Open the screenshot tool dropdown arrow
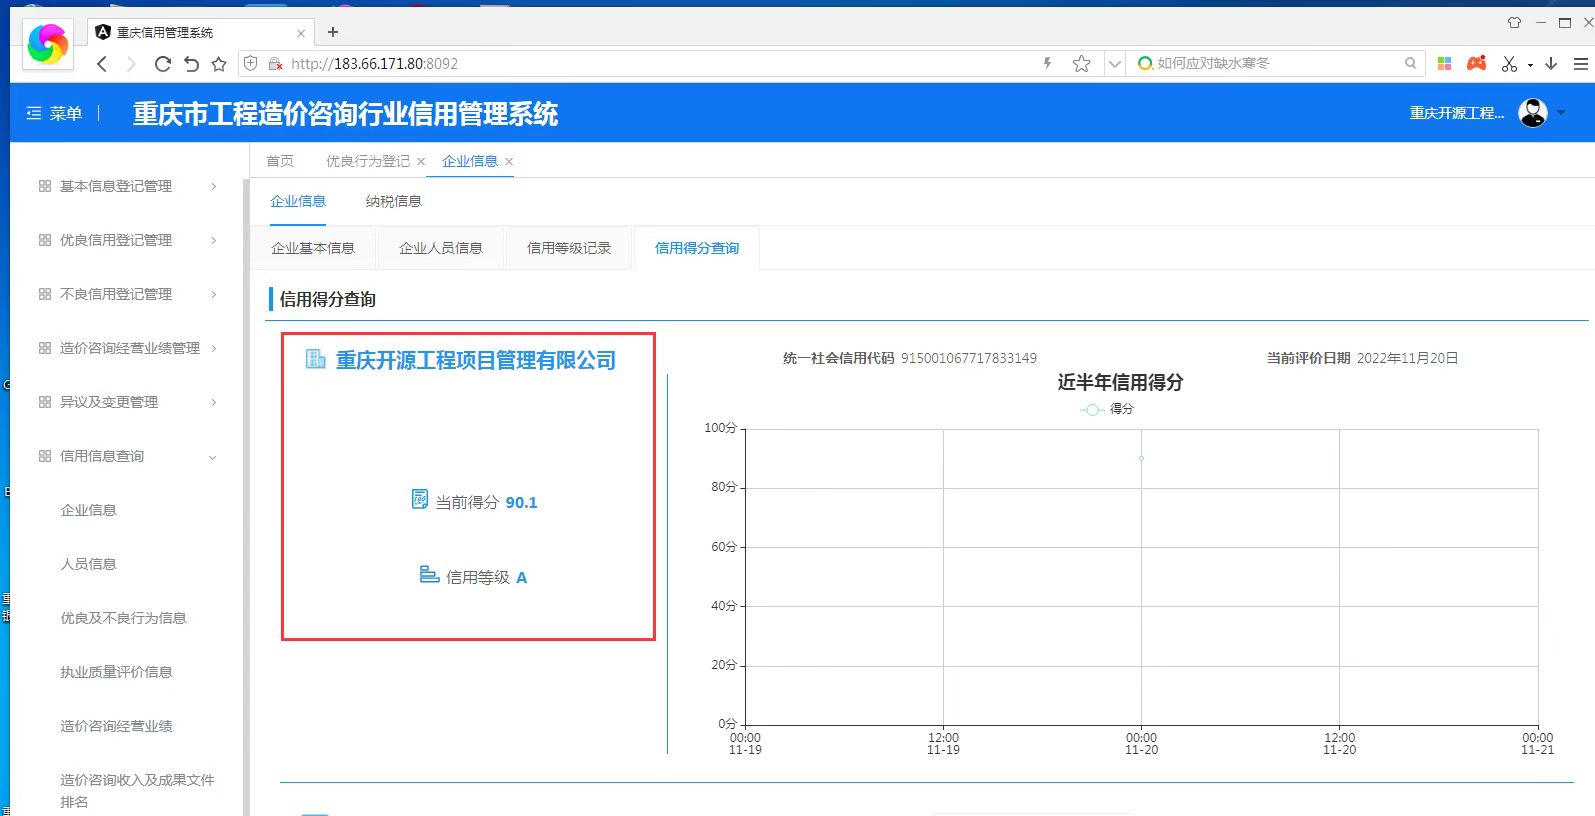1595x816 pixels. [1530, 66]
